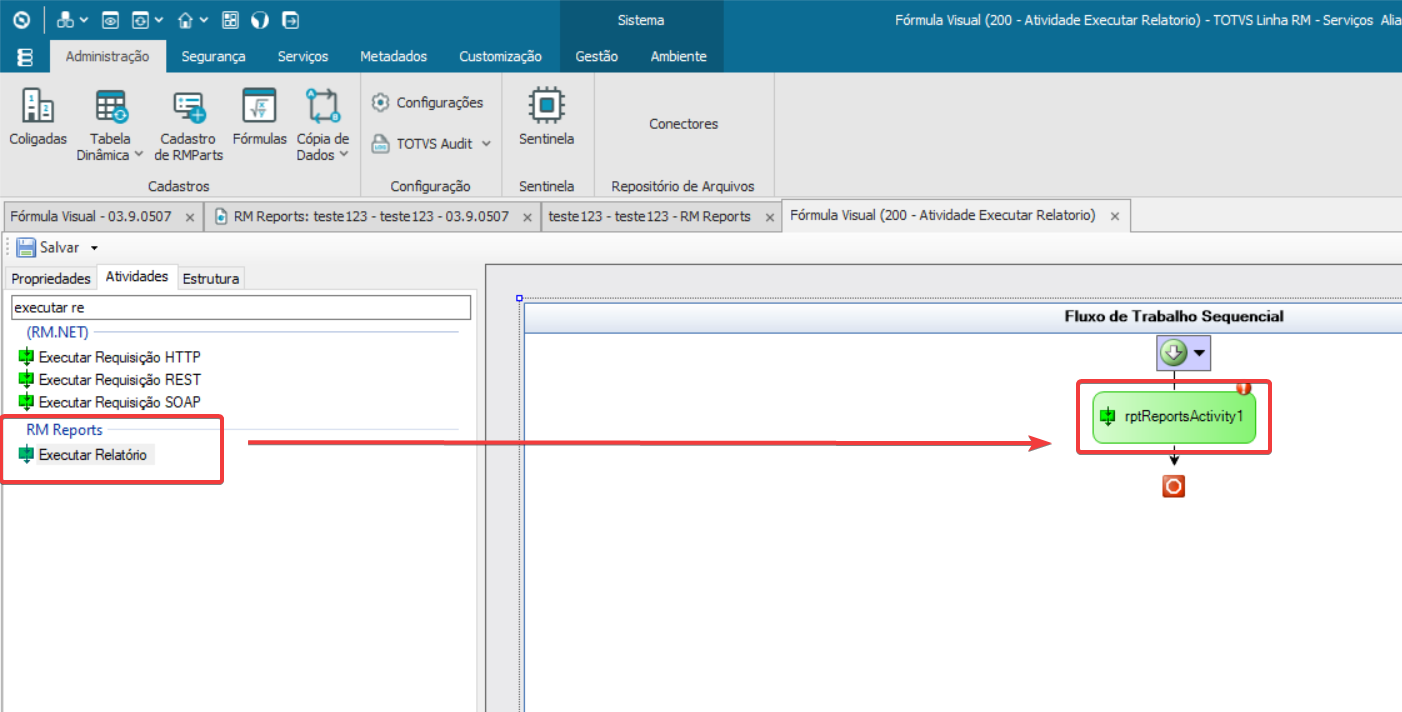Click the Salvar button
1402x712 pixels.
pyautogui.click(x=47, y=247)
